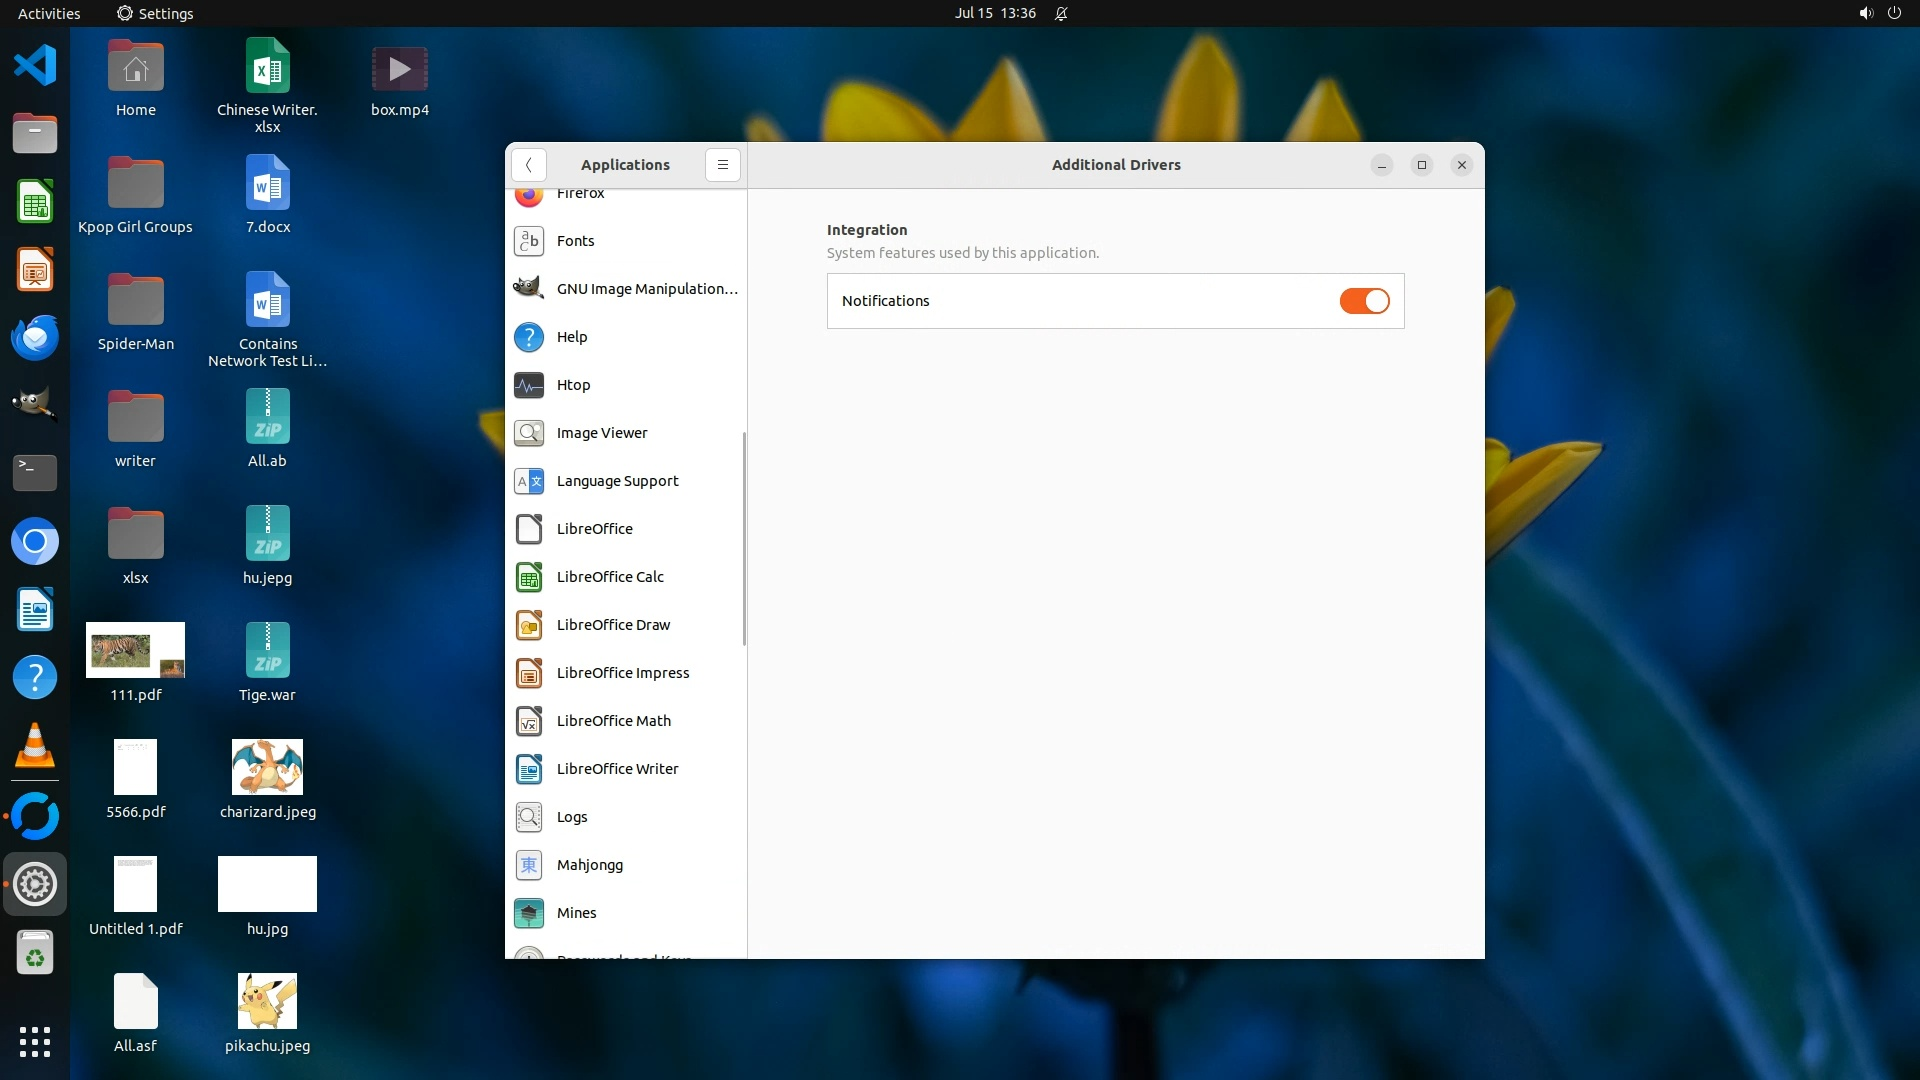This screenshot has height=1080, width=1920.
Task: Click the back arrow in Applications header
Action: [x=528, y=165]
